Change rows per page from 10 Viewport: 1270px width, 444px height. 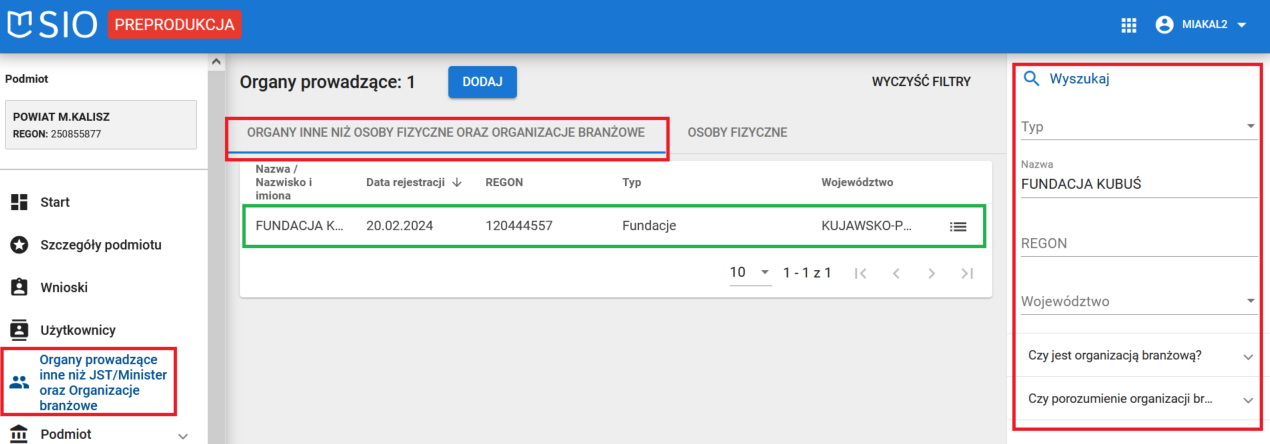(750, 273)
